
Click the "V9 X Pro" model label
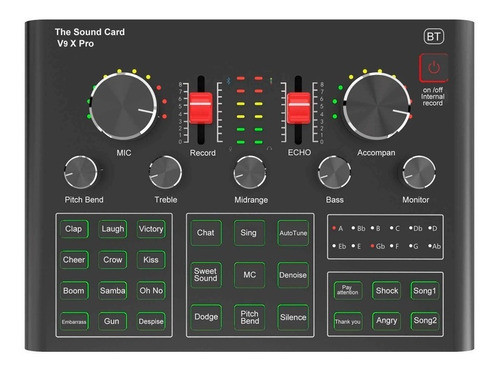pos(75,44)
